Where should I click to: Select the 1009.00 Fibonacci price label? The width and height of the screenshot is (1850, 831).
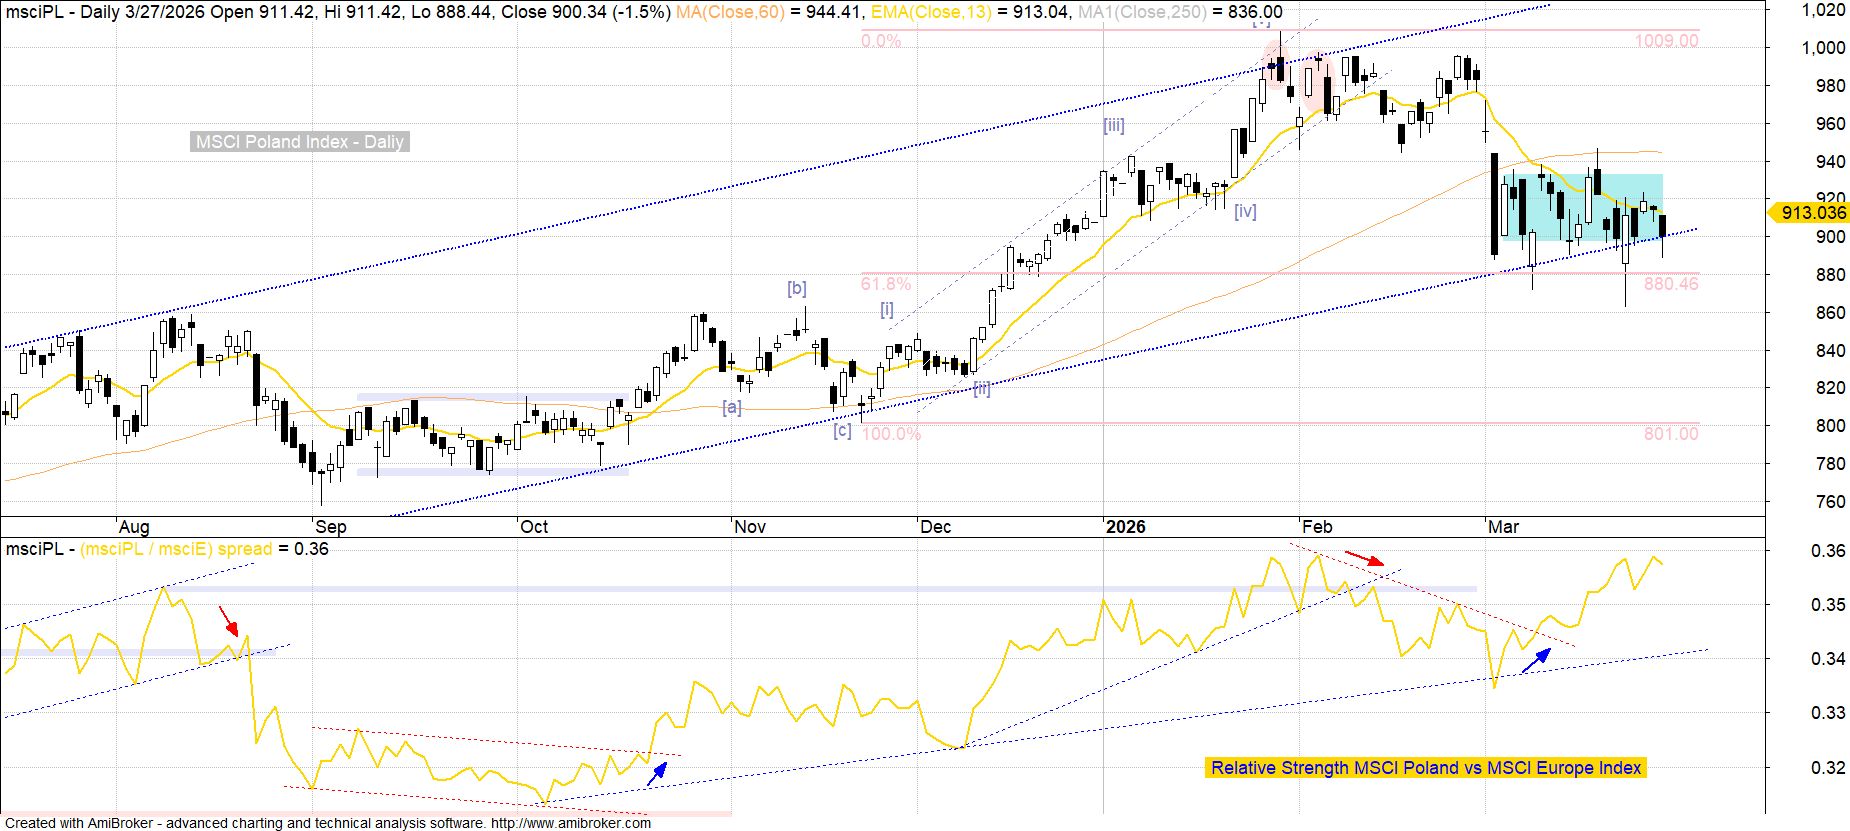[x=1666, y=41]
